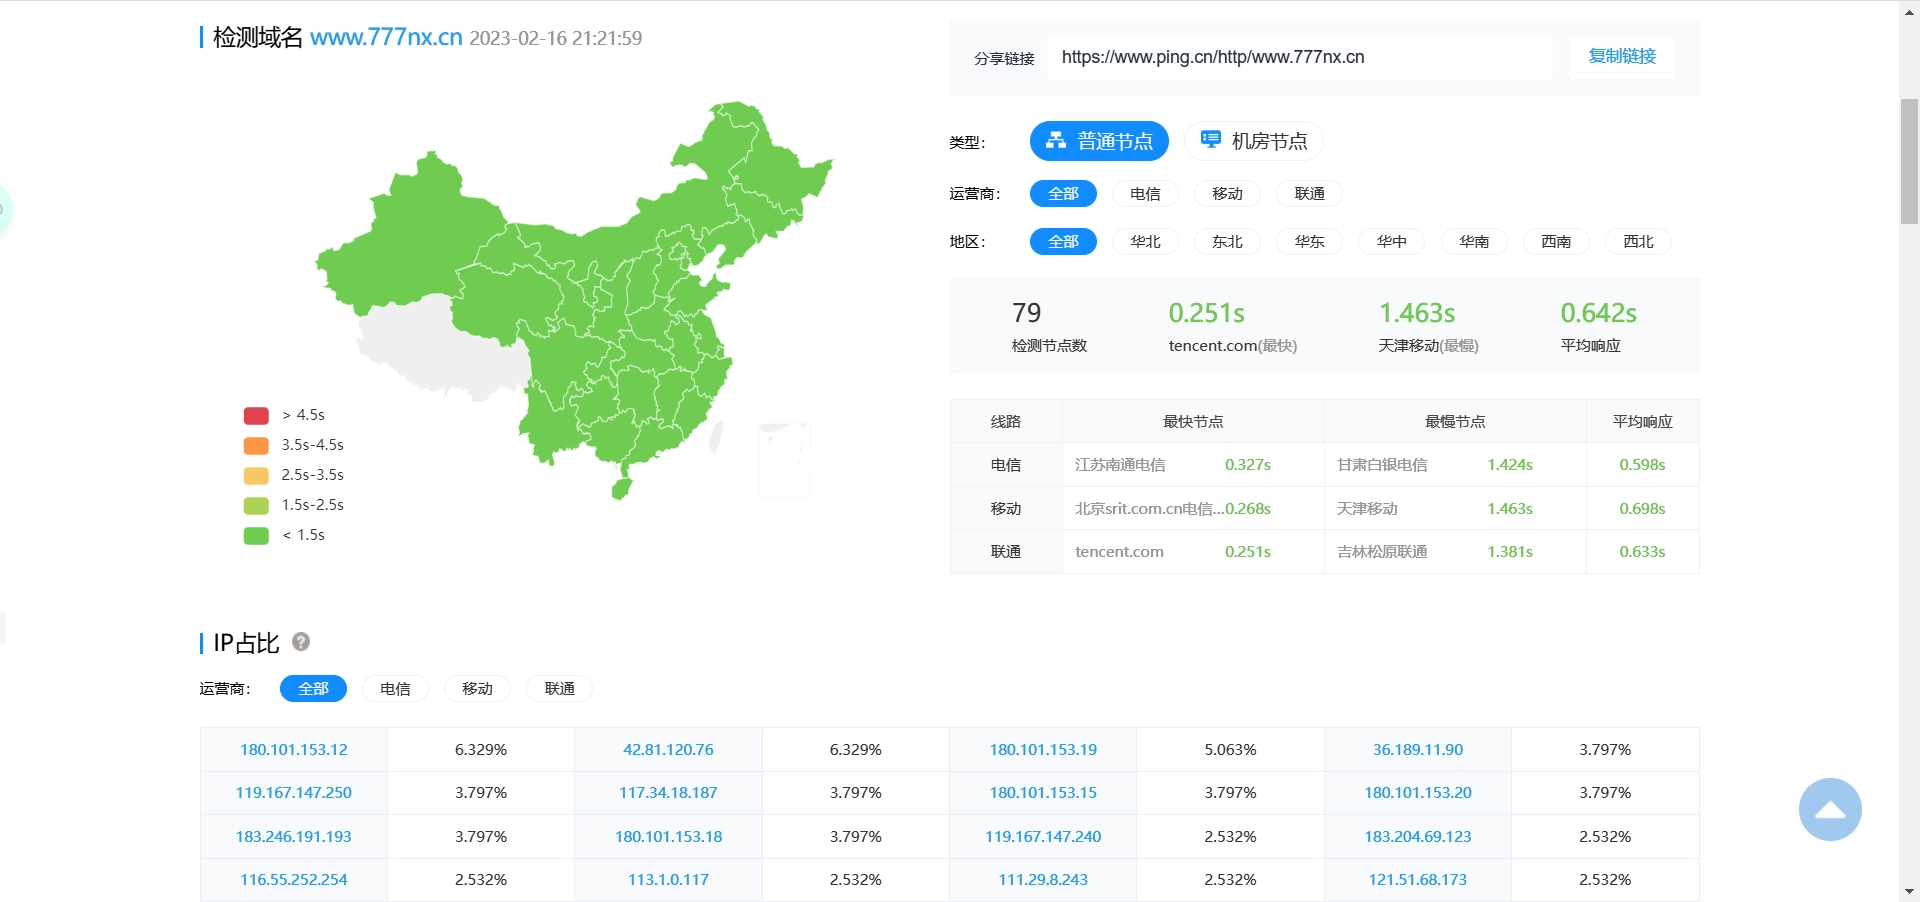Screen dimensions: 1920x902
Task: Select 全部 region filter
Action: (x=1063, y=242)
